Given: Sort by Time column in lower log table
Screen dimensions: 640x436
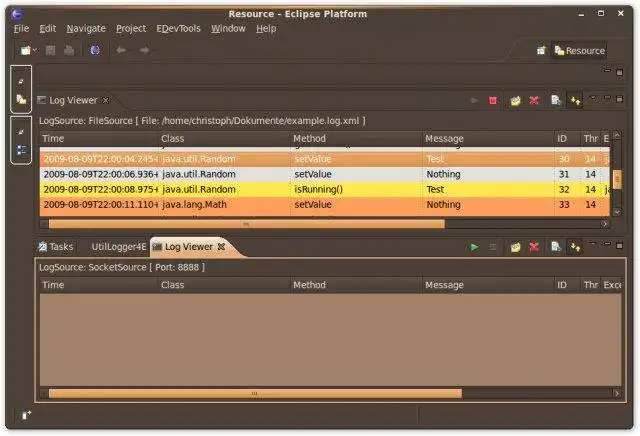Looking at the screenshot, I should click(x=98, y=285).
